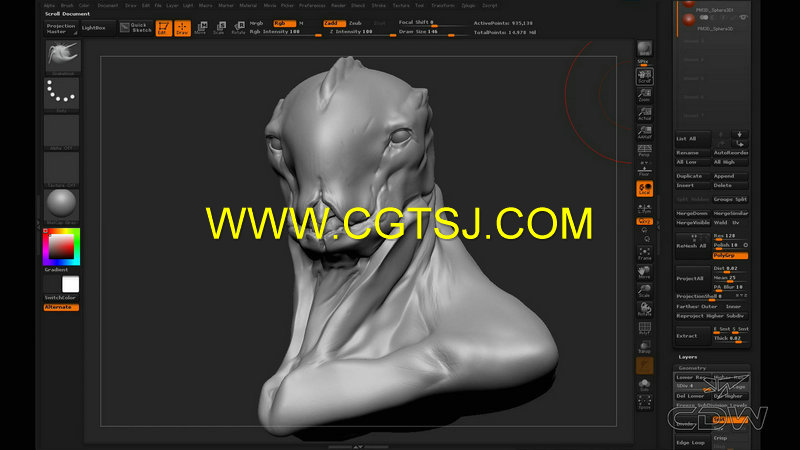Toggle Persp perspective view
This screenshot has width=800, height=450.
click(644, 151)
